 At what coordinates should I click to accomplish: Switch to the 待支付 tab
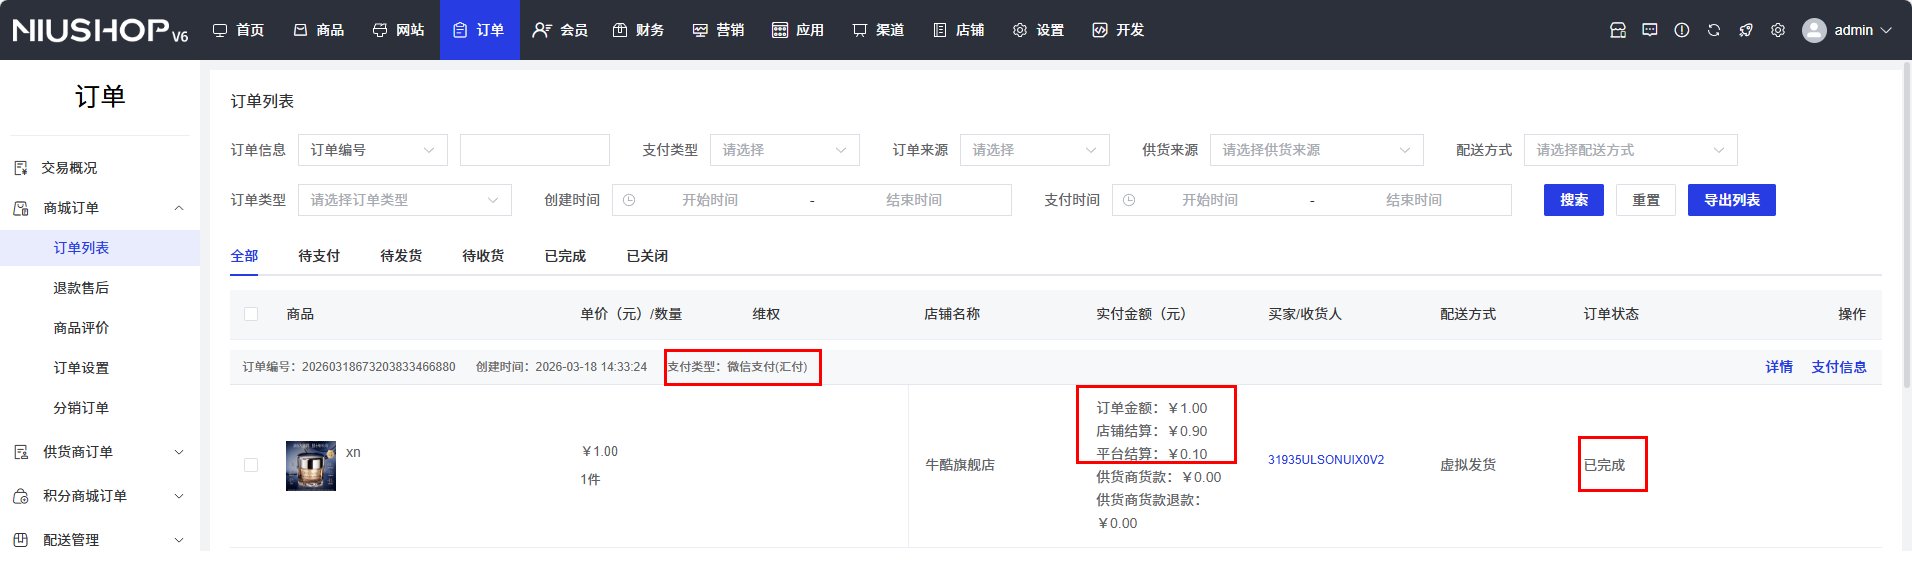point(319,256)
